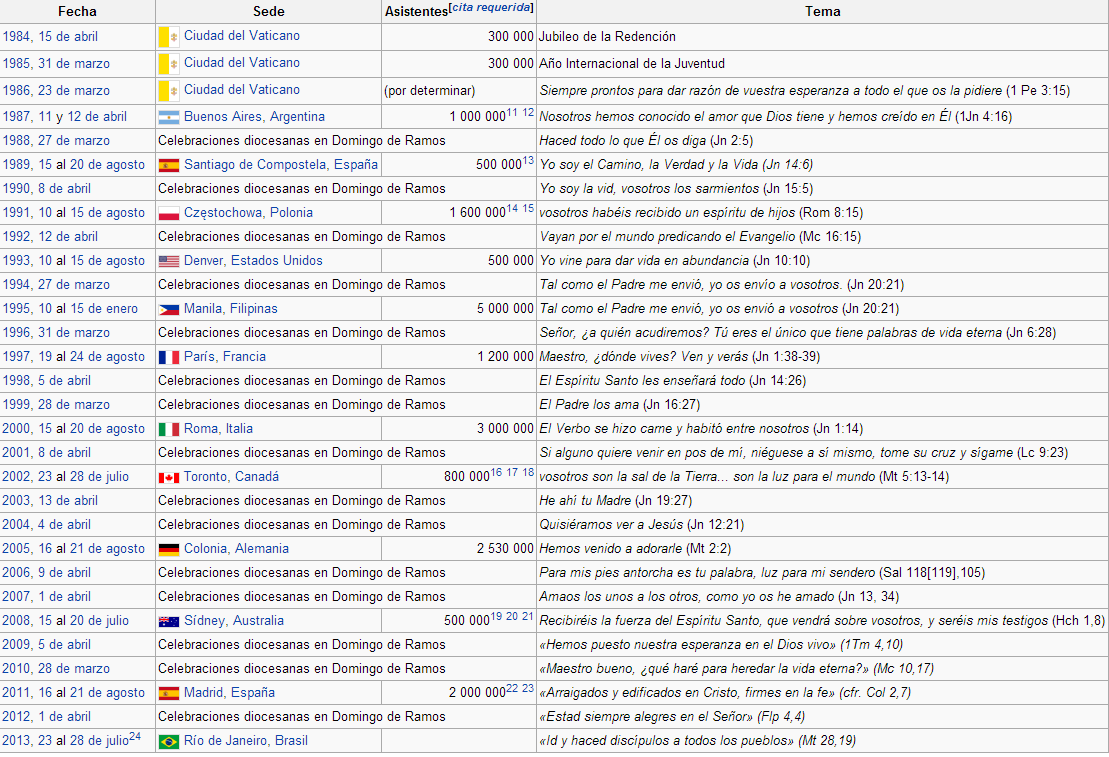The width and height of the screenshot is (1109, 757).
Task: Open the "cita requerida" link in the Asistentes header
Action: point(491,8)
